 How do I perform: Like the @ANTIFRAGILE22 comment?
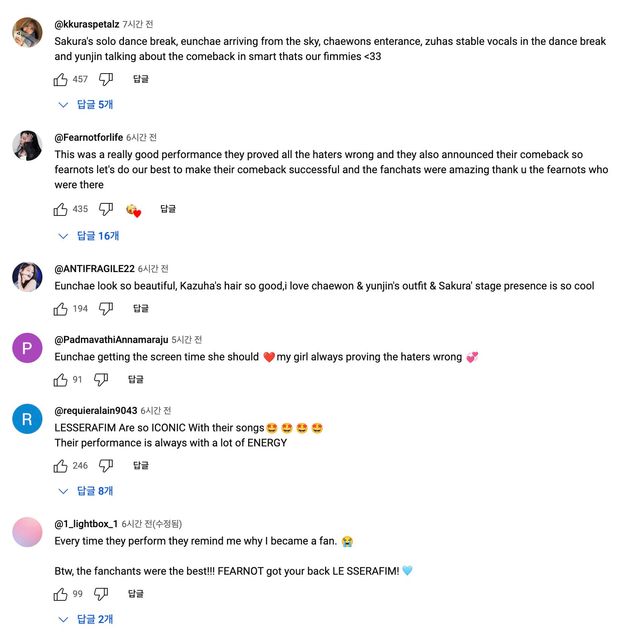61,309
